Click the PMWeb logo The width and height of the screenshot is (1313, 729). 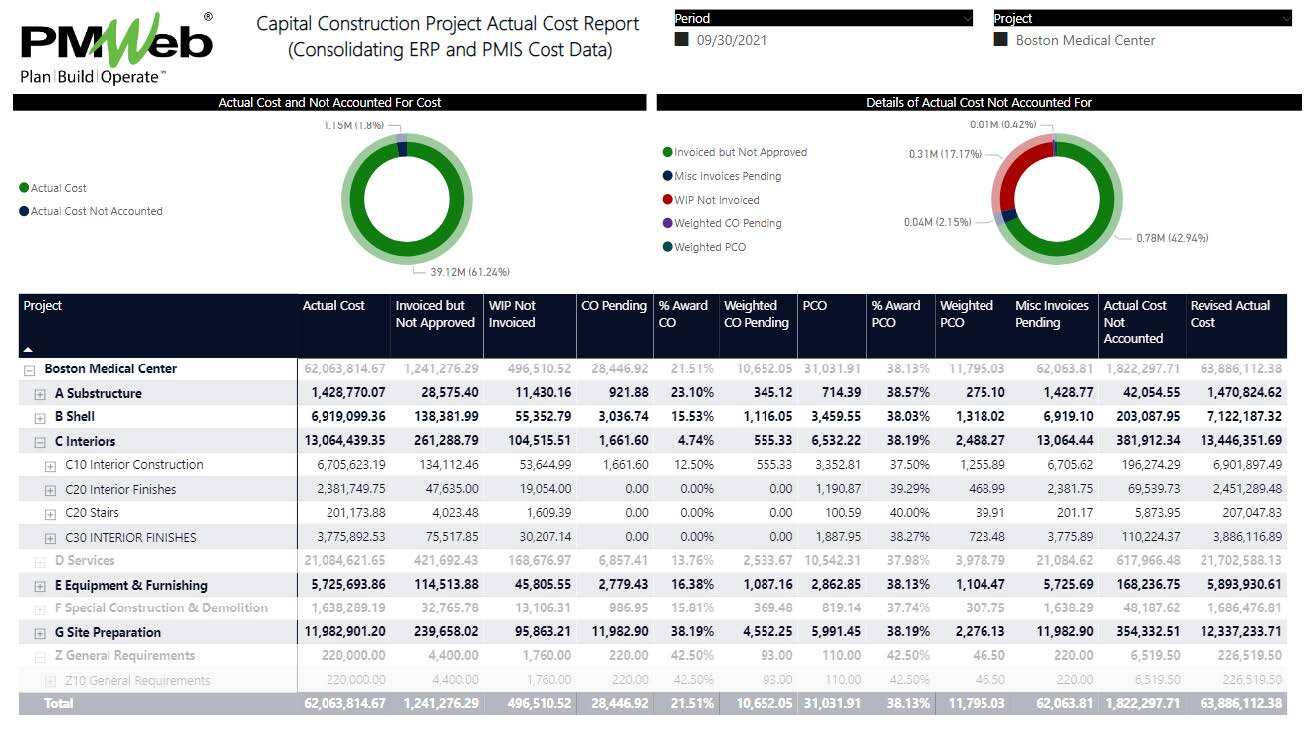[117, 48]
